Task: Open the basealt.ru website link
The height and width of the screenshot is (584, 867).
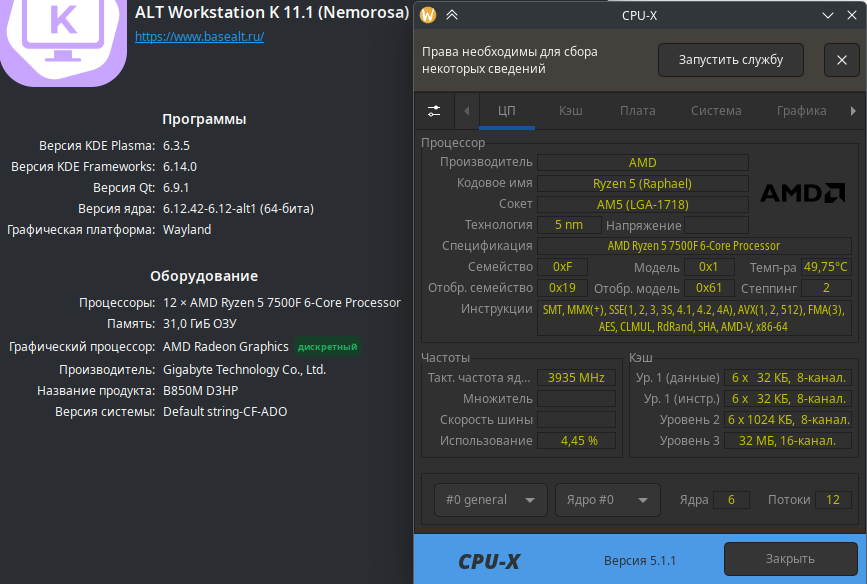Action: click(200, 36)
